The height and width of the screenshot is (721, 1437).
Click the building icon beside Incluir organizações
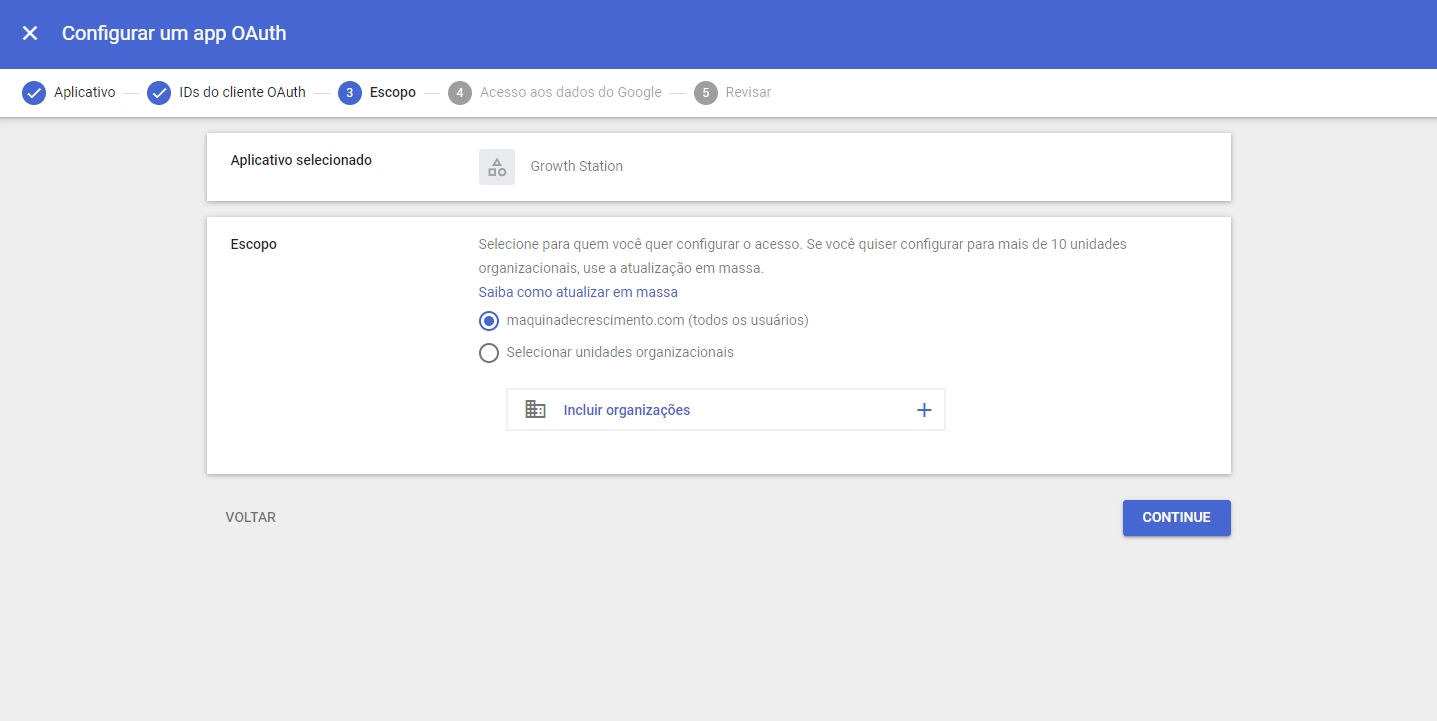[x=535, y=410]
